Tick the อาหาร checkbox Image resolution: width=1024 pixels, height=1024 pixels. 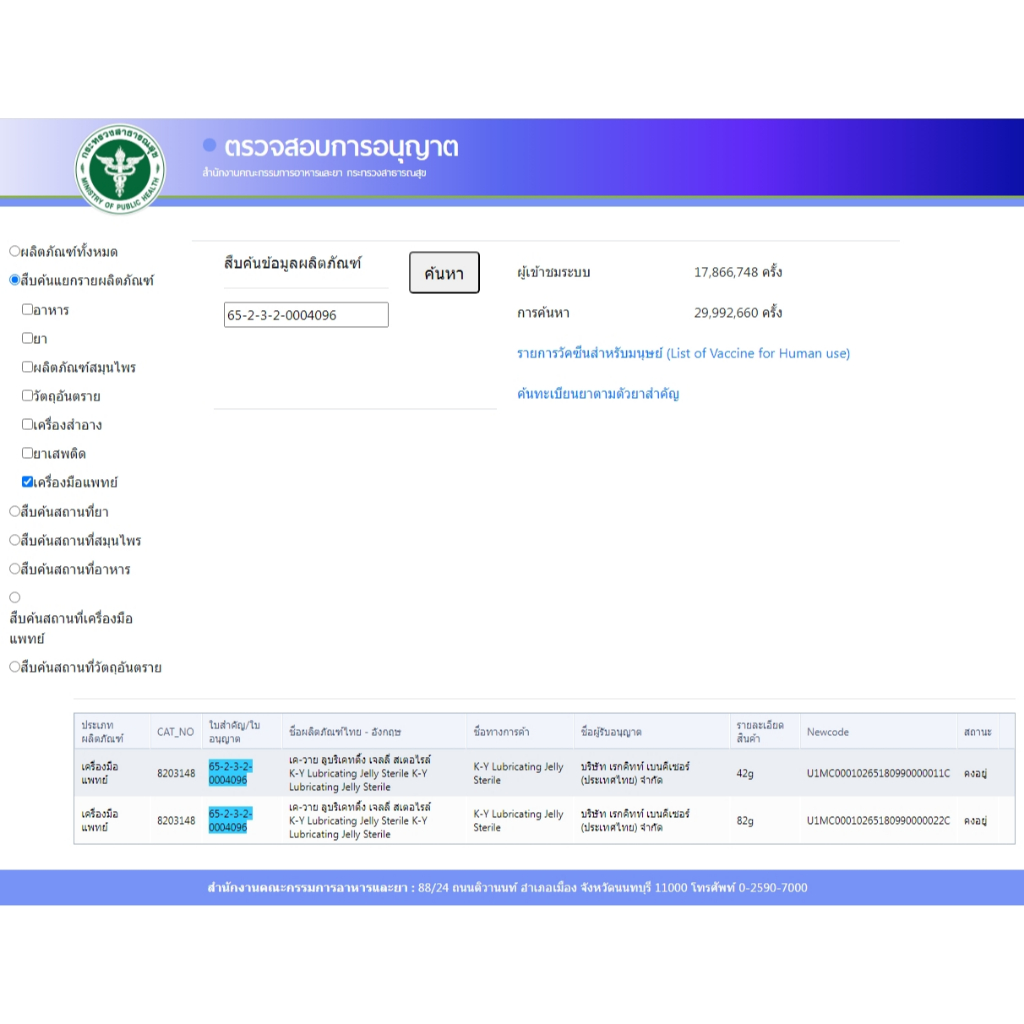[x=28, y=310]
